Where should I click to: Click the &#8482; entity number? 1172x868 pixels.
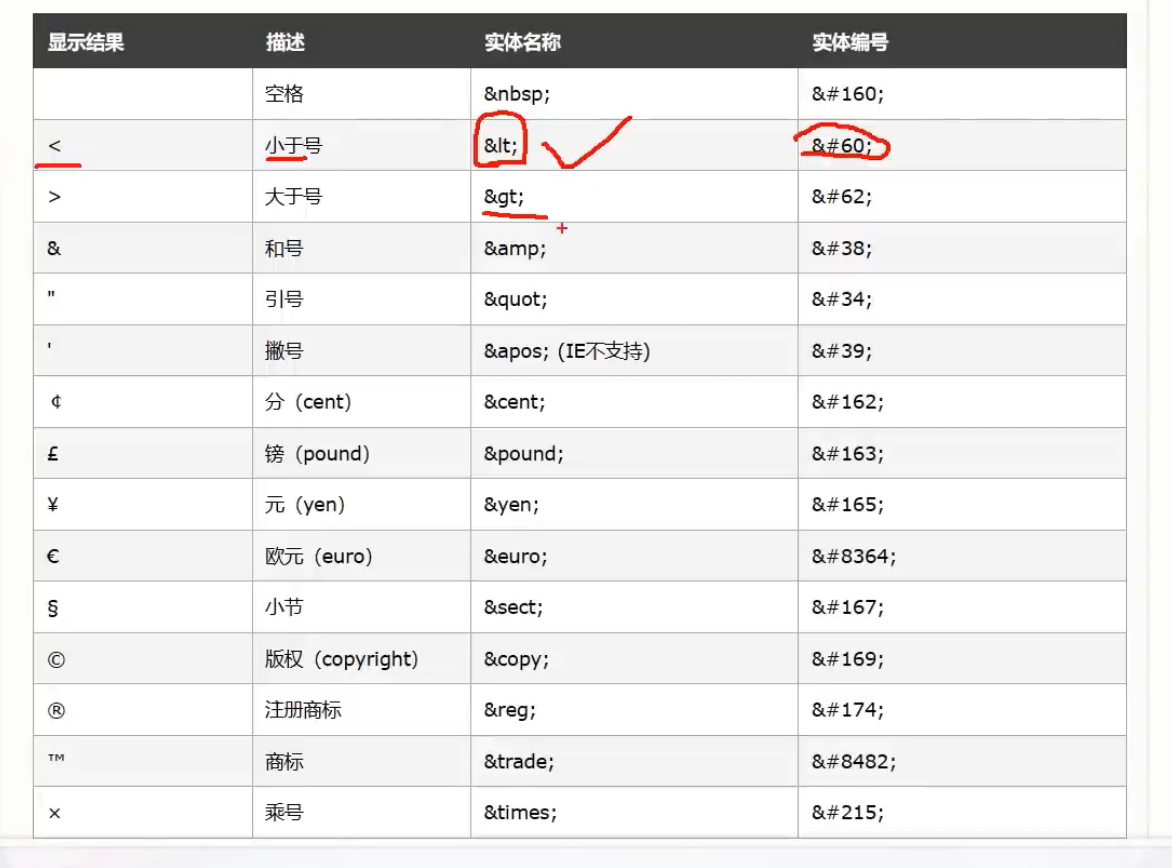pyautogui.click(x=854, y=762)
